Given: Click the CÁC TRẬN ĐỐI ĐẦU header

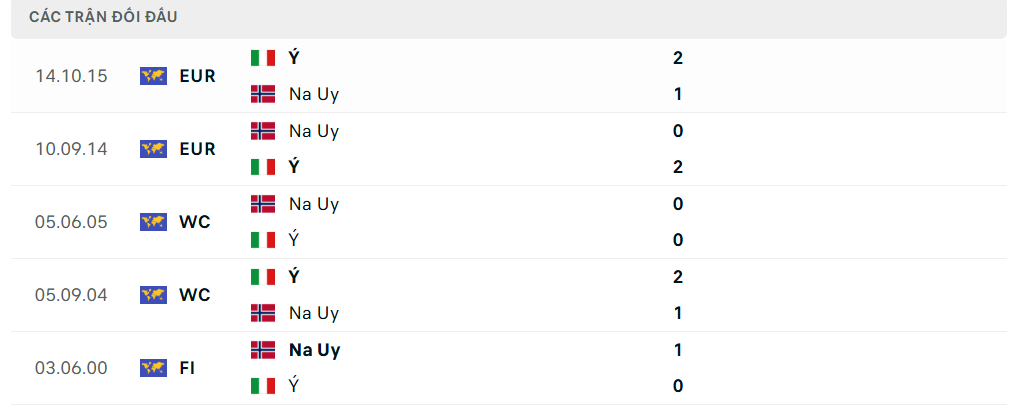Looking at the screenshot, I should (x=103, y=18).
